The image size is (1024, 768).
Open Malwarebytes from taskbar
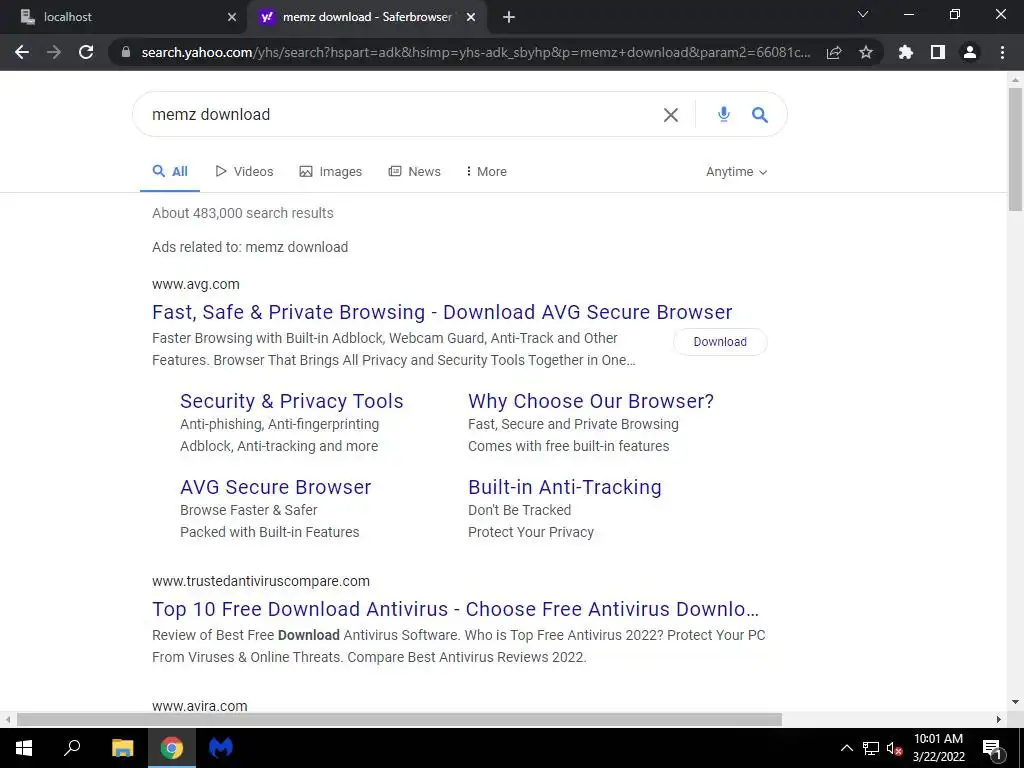pos(221,748)
